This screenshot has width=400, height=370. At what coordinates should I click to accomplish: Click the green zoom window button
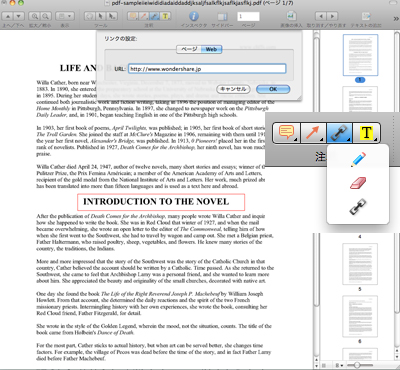click(x=21, y=3)
